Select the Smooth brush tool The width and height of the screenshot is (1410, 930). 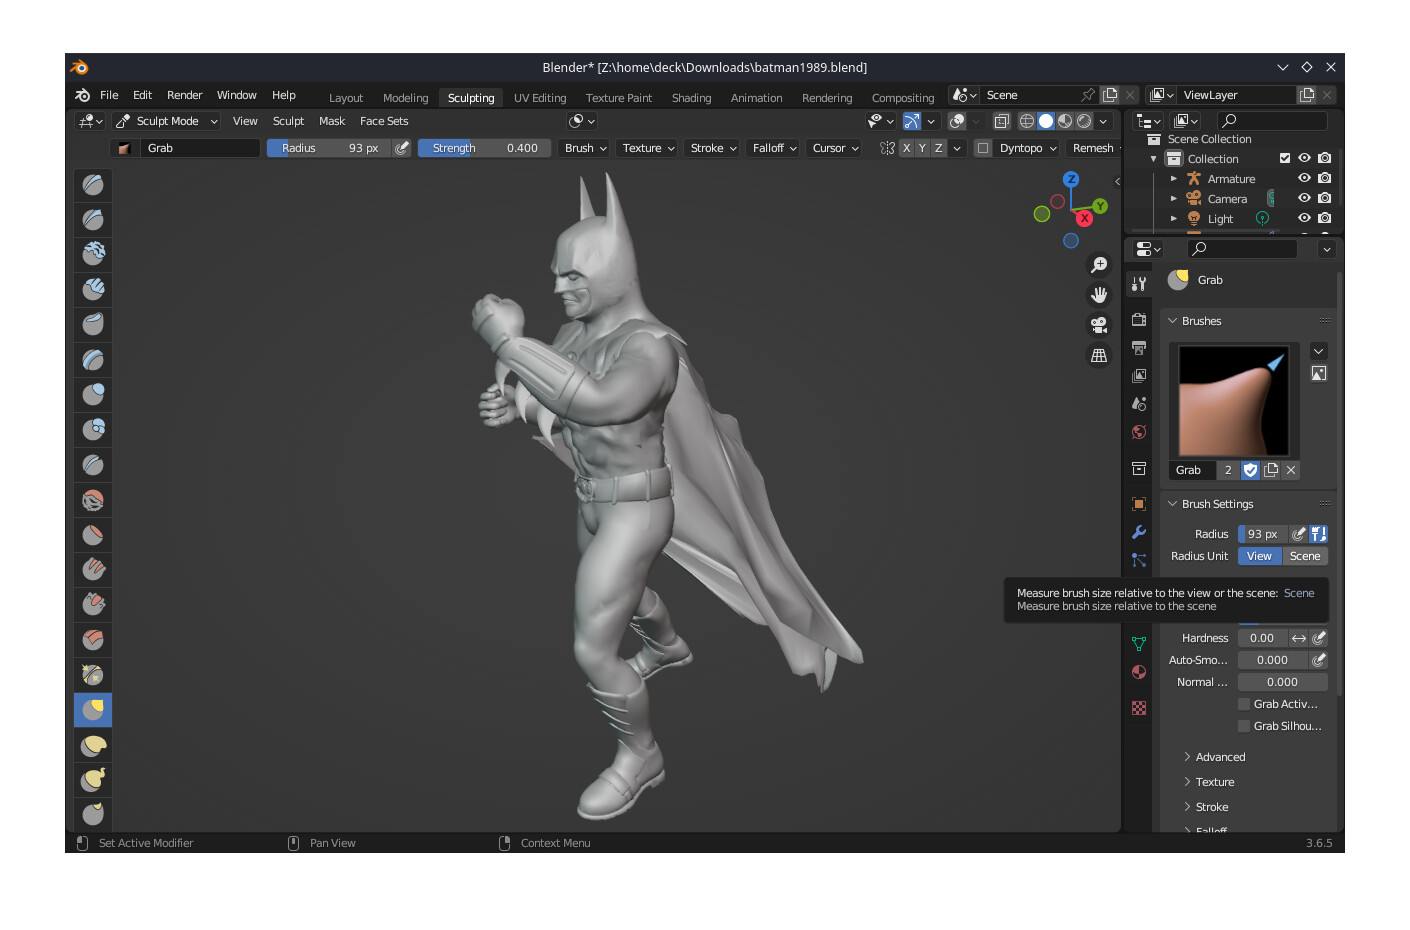[93, 499]
